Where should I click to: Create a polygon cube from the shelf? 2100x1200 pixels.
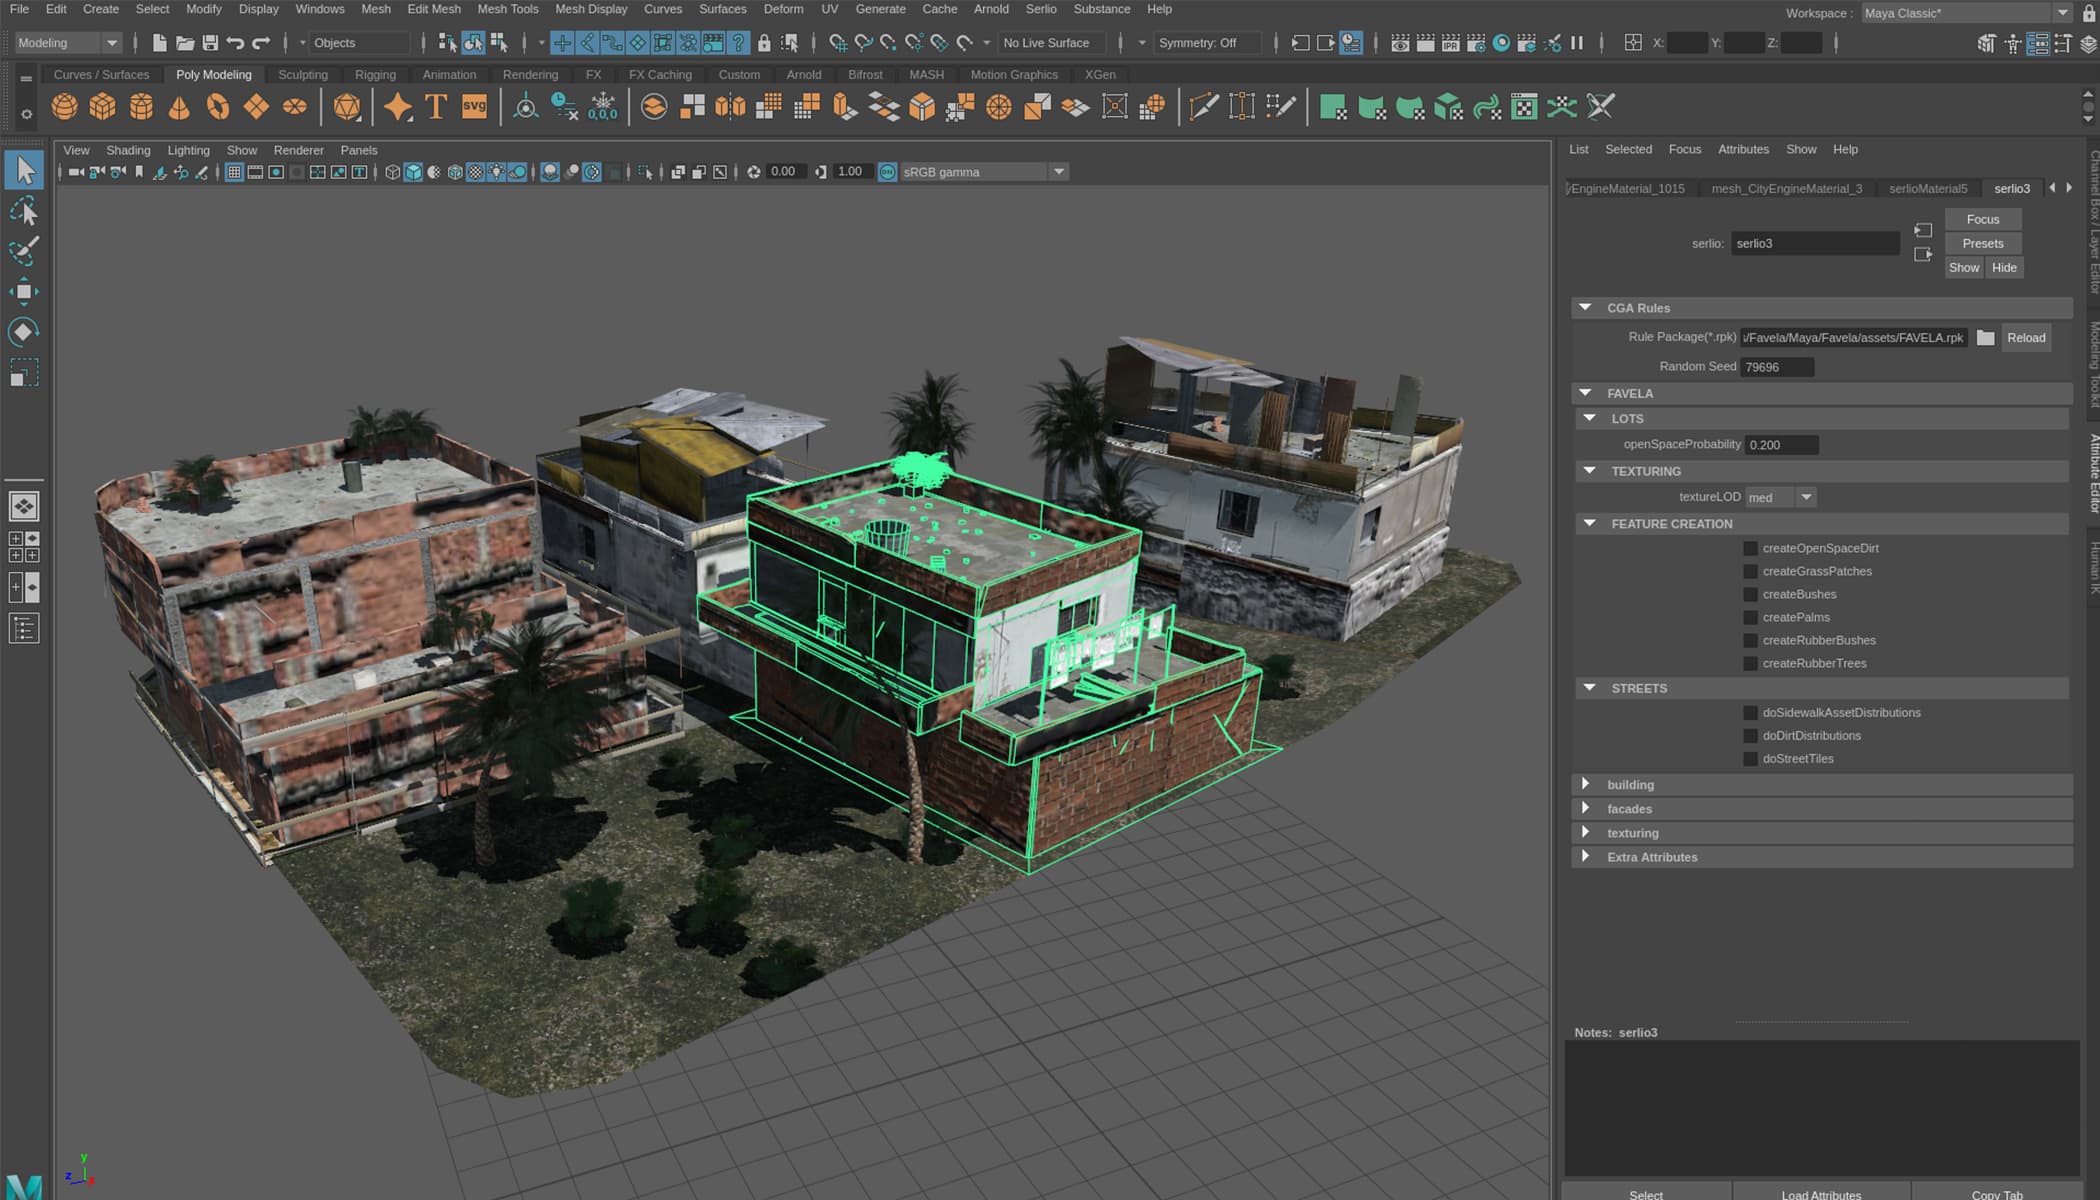pos(100,107)
